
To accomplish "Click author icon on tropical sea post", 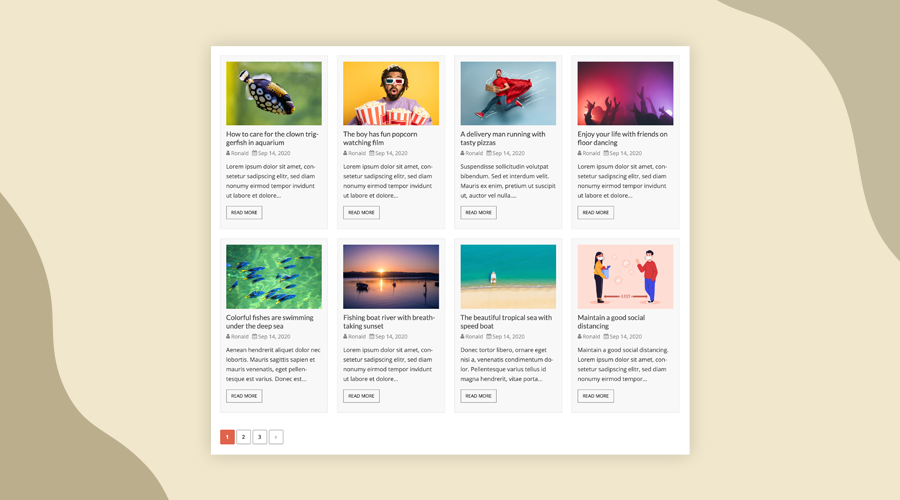I will [462, 336].
